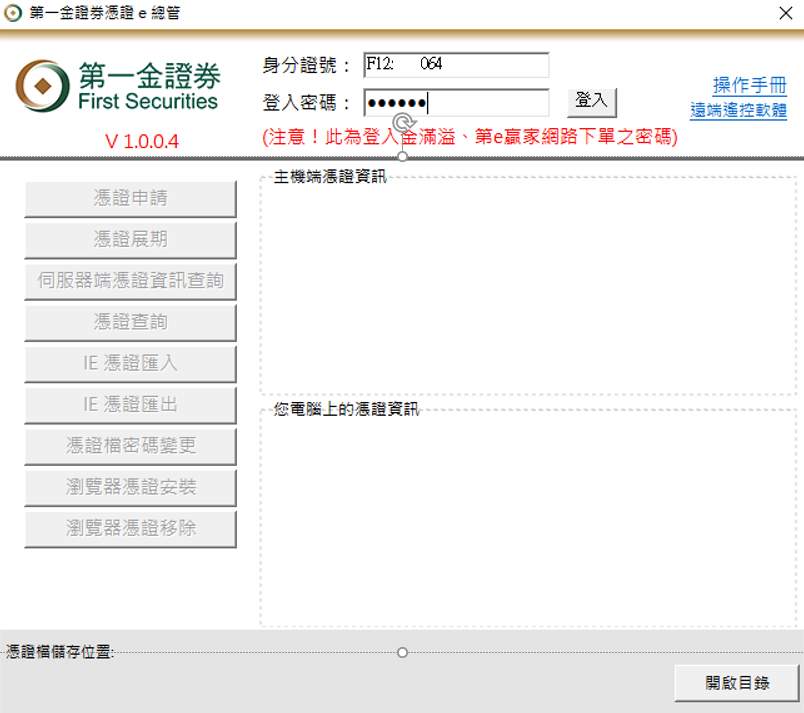Click inside the 主機端憑證資訊 panel
Screen dimensions: 804x713
(x=528, y=288)
